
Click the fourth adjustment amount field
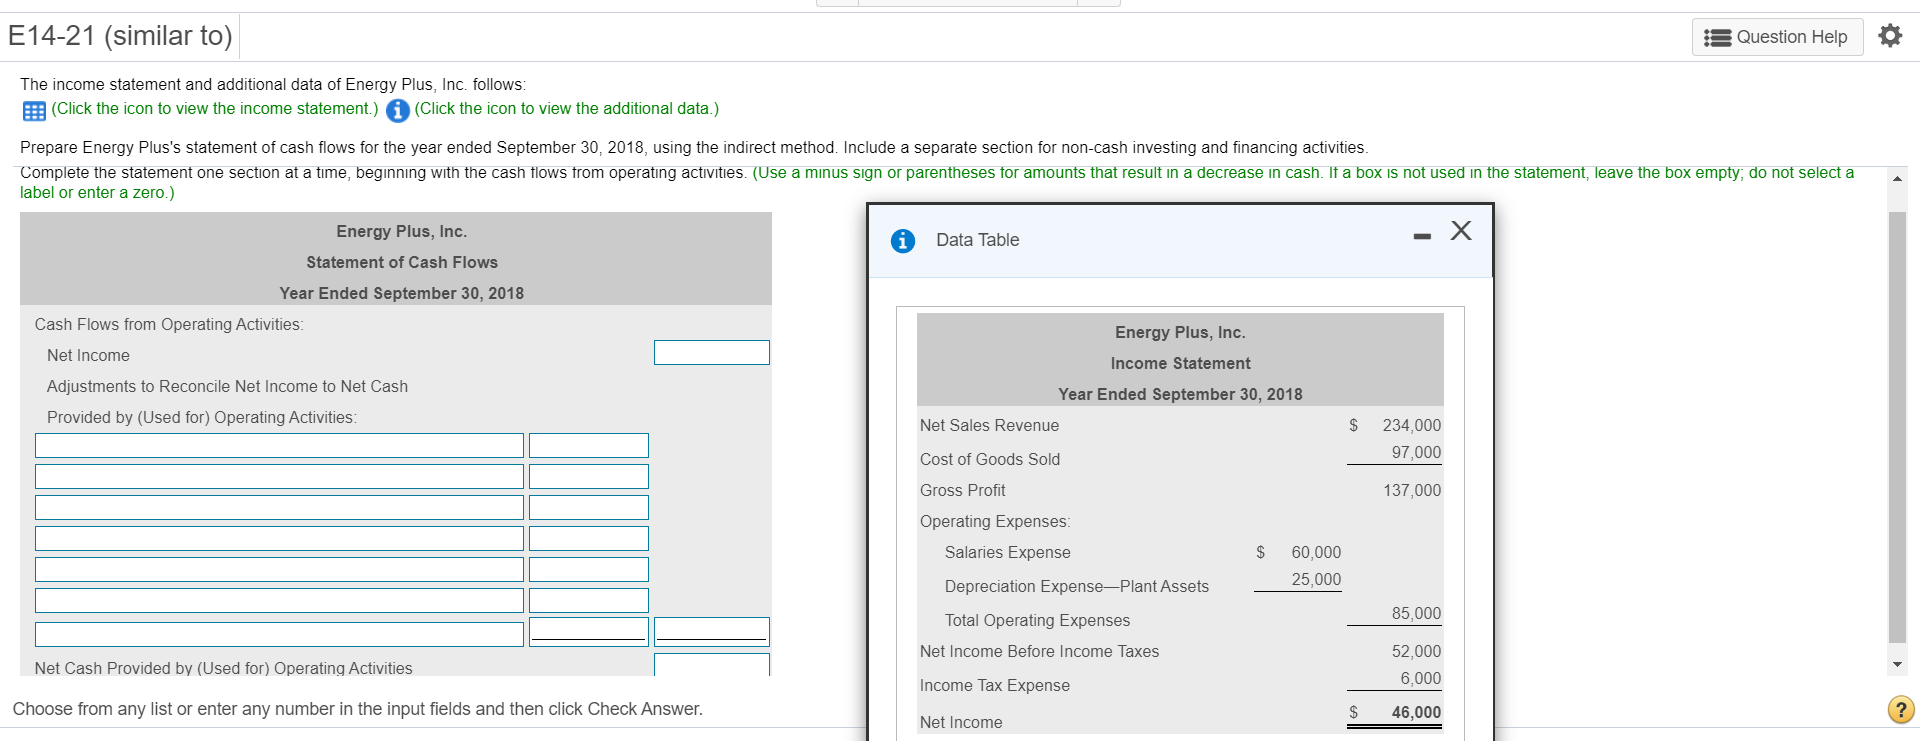coord(589,539)
